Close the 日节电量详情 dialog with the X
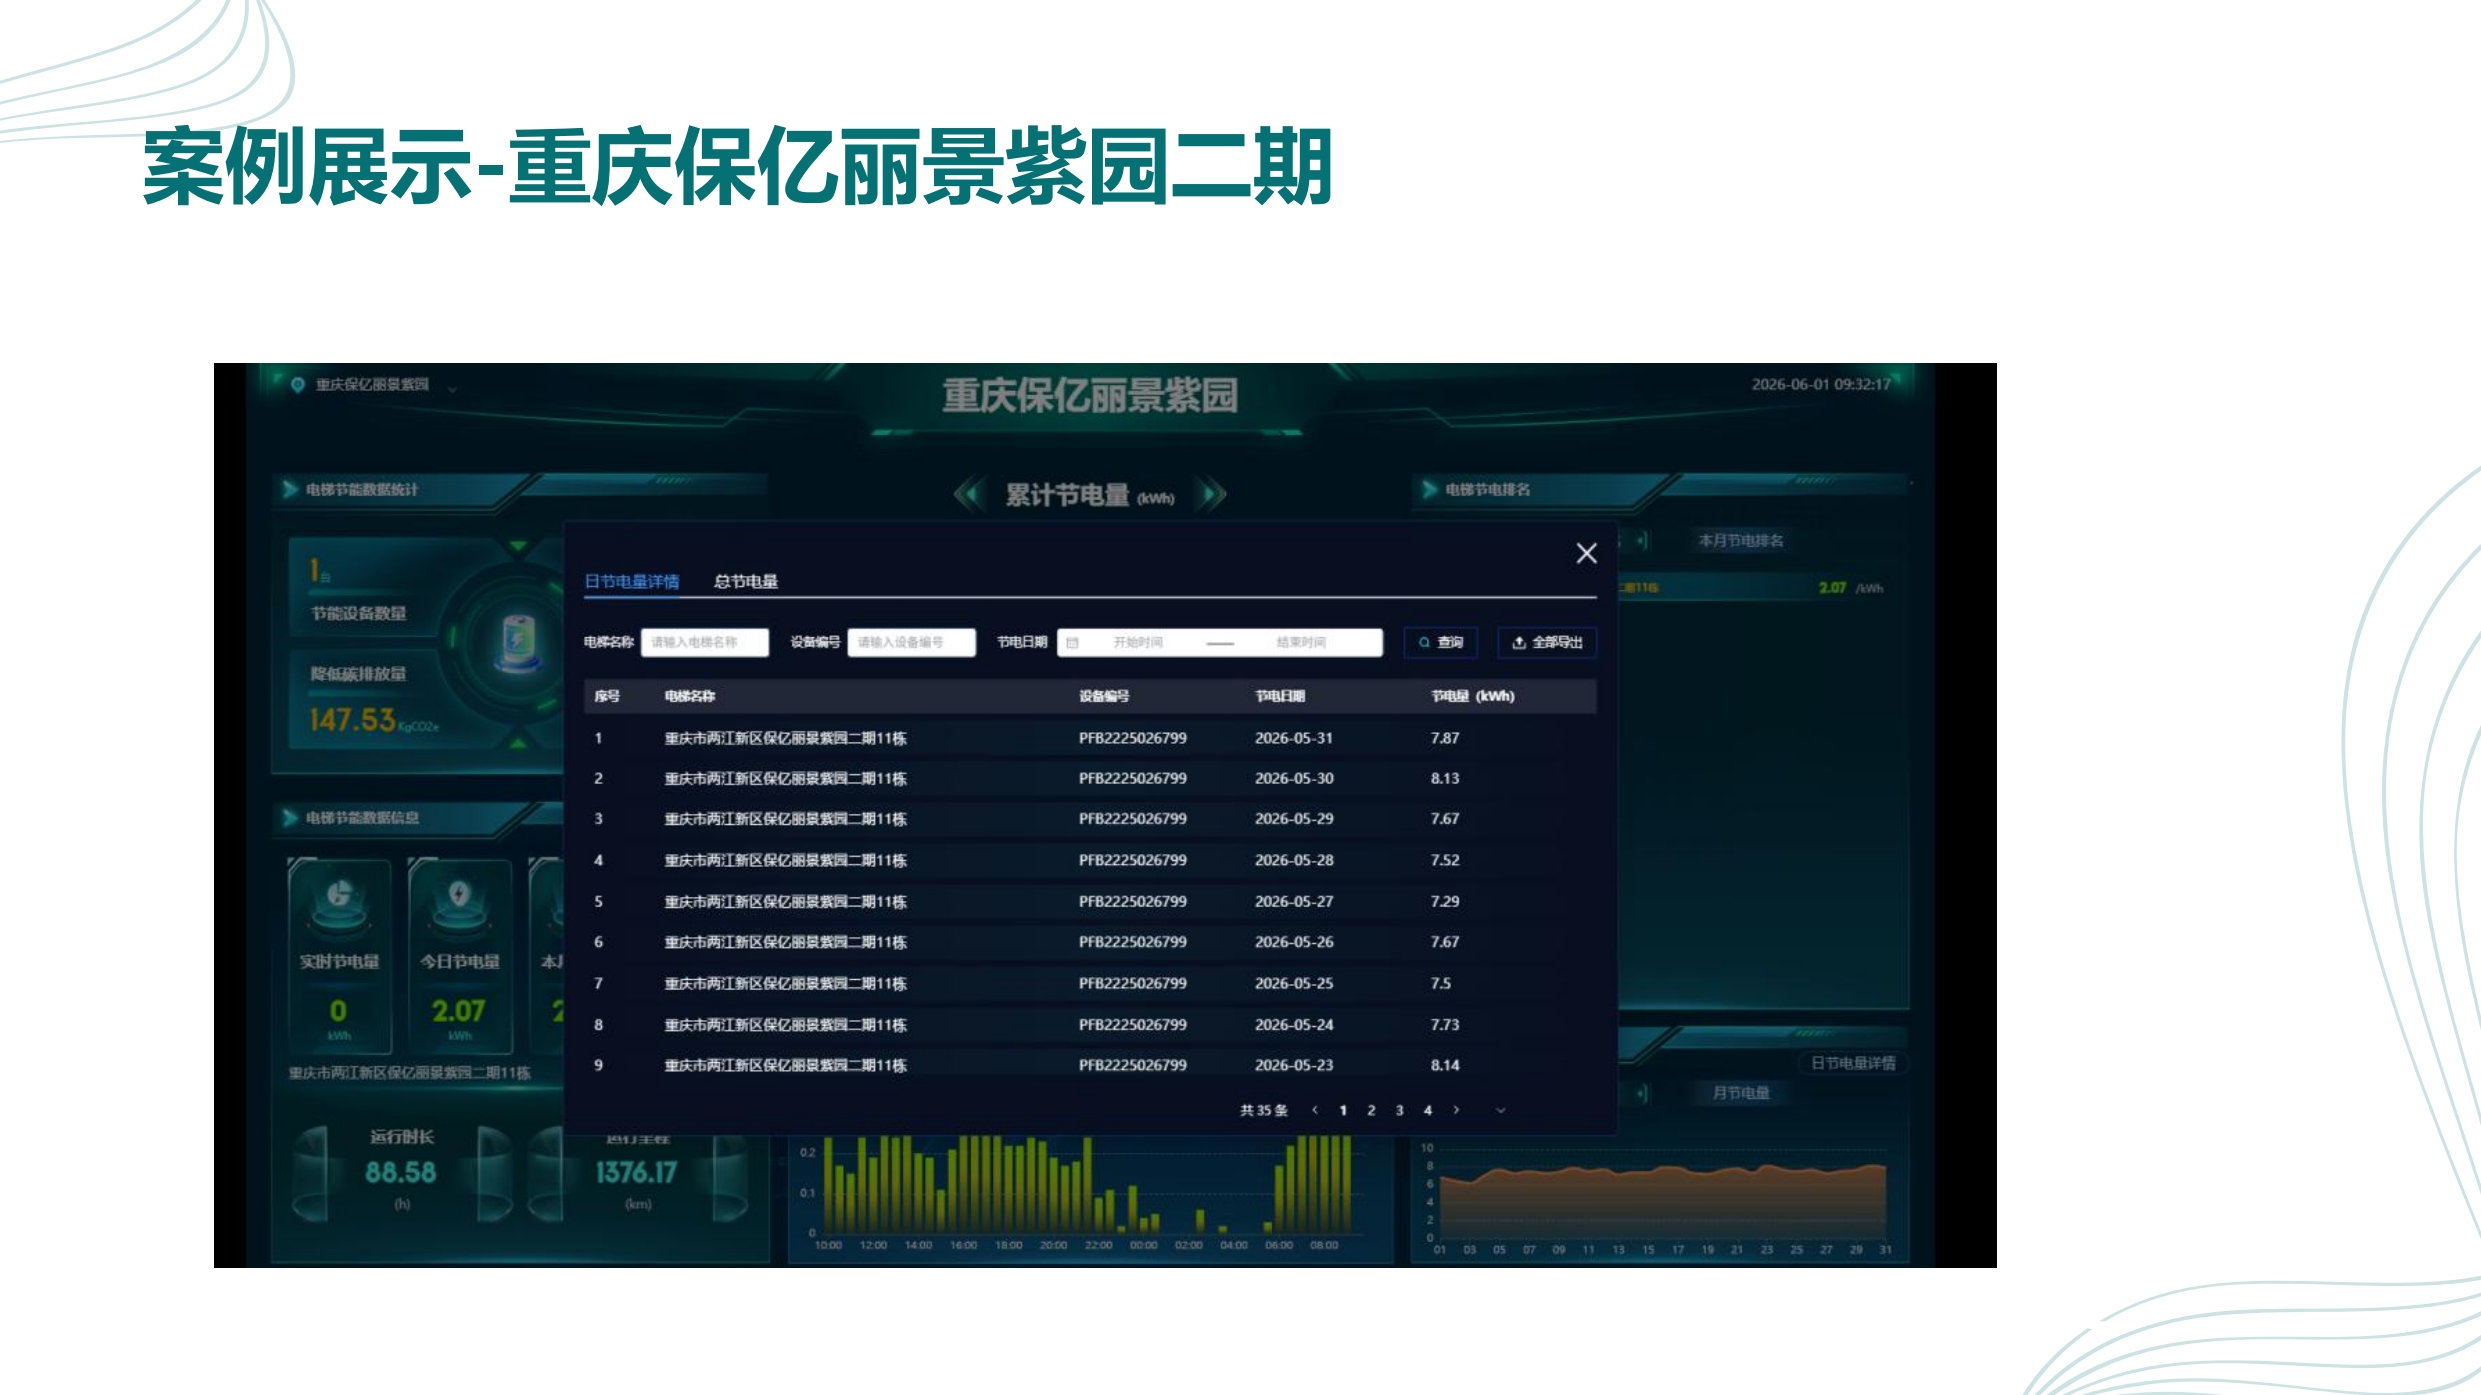The image size is (2481, 1395). click(1586, 553)
